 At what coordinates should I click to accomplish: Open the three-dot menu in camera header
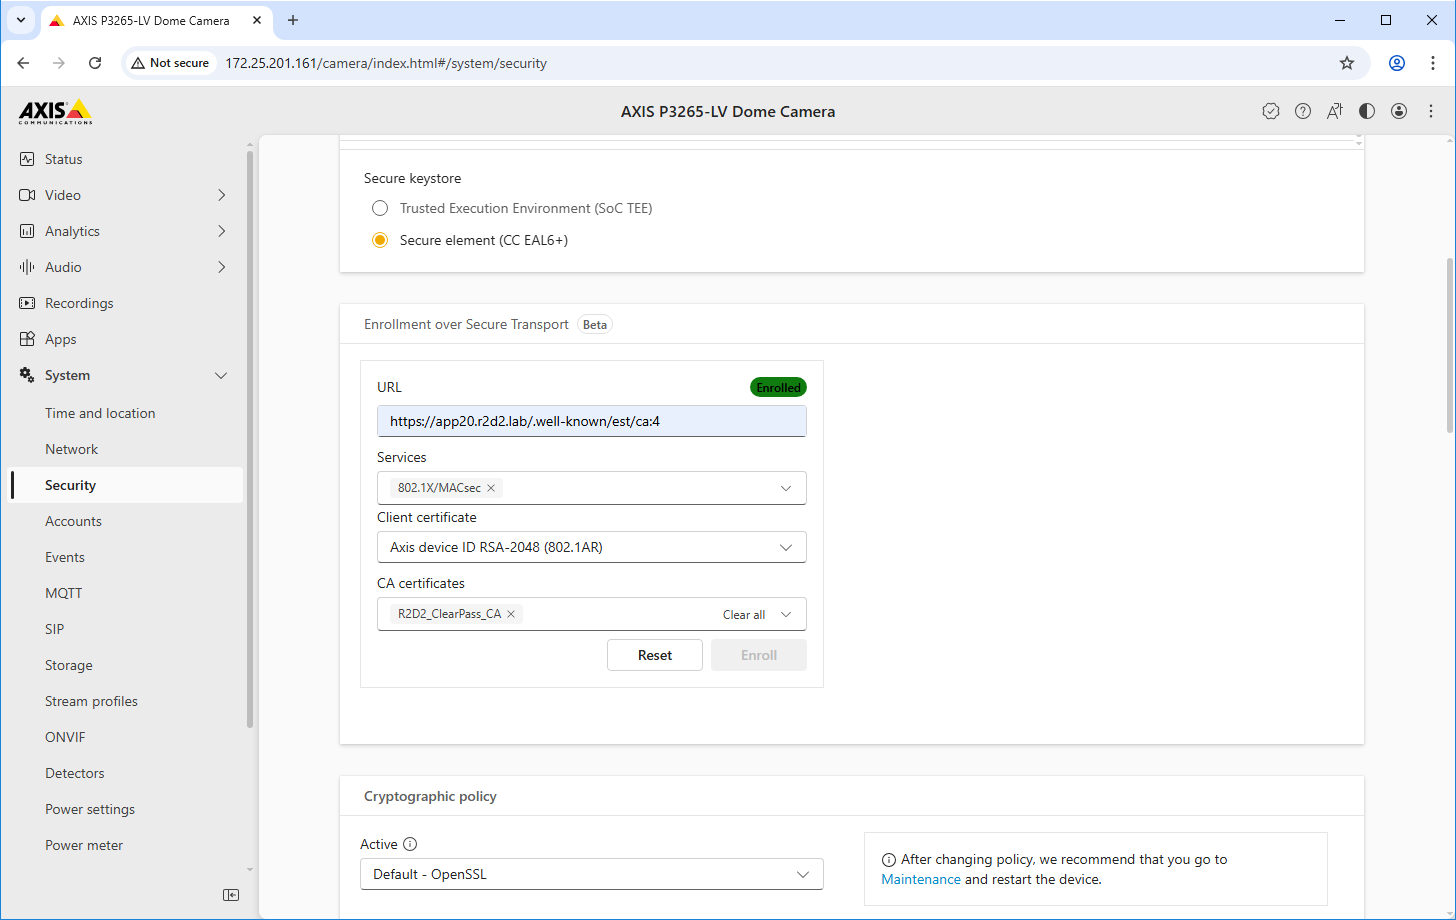click(1431, 111)
